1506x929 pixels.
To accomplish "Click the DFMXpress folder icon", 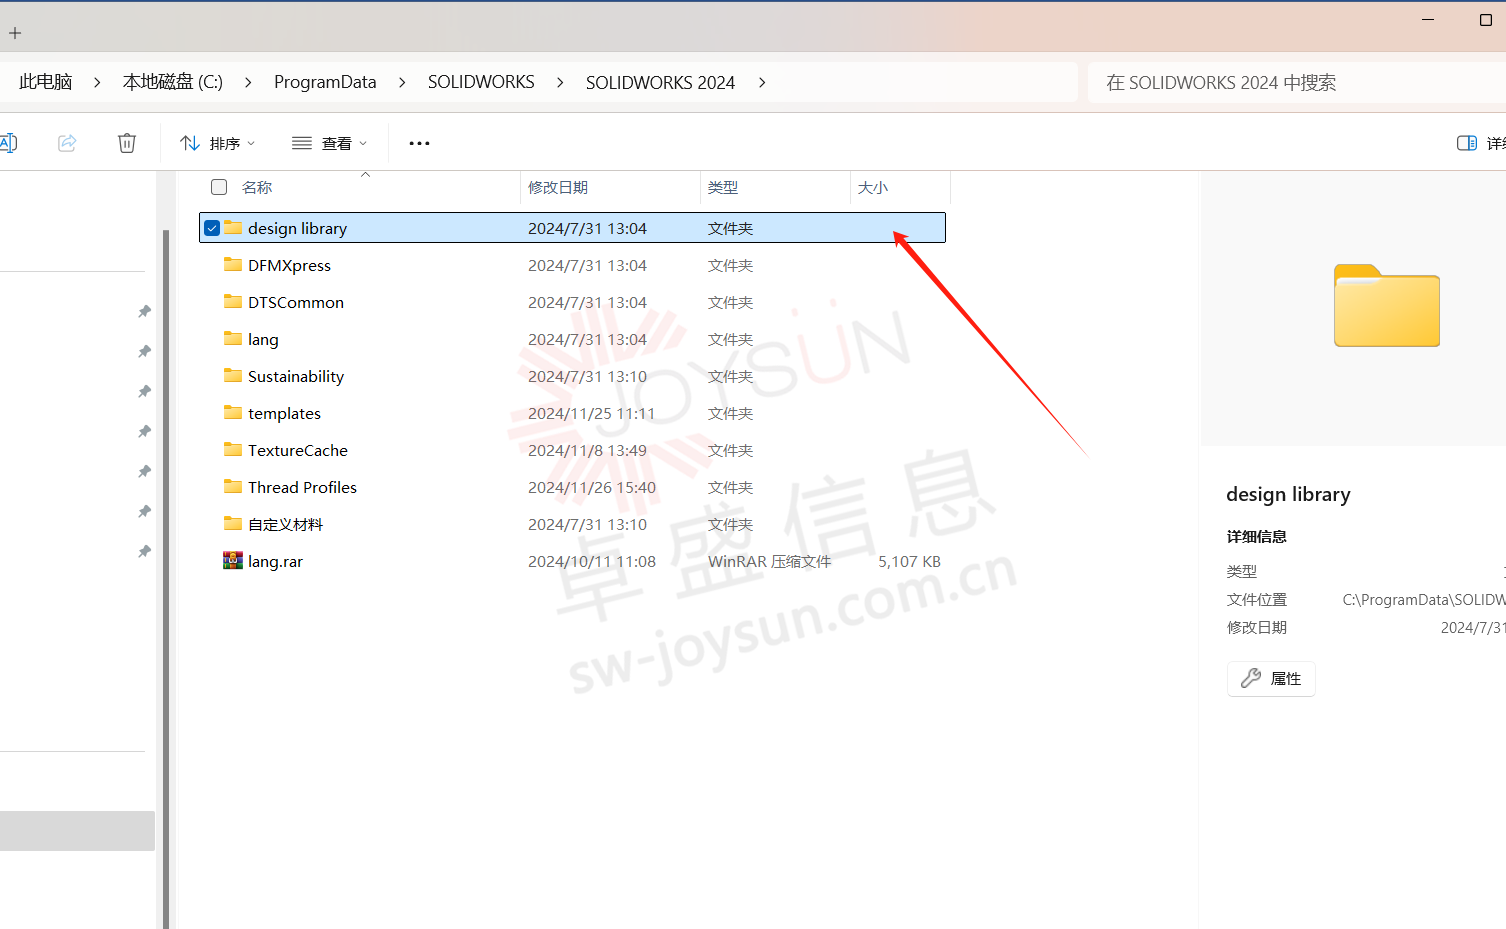I will pyautogui.click(x=233, y=264).
